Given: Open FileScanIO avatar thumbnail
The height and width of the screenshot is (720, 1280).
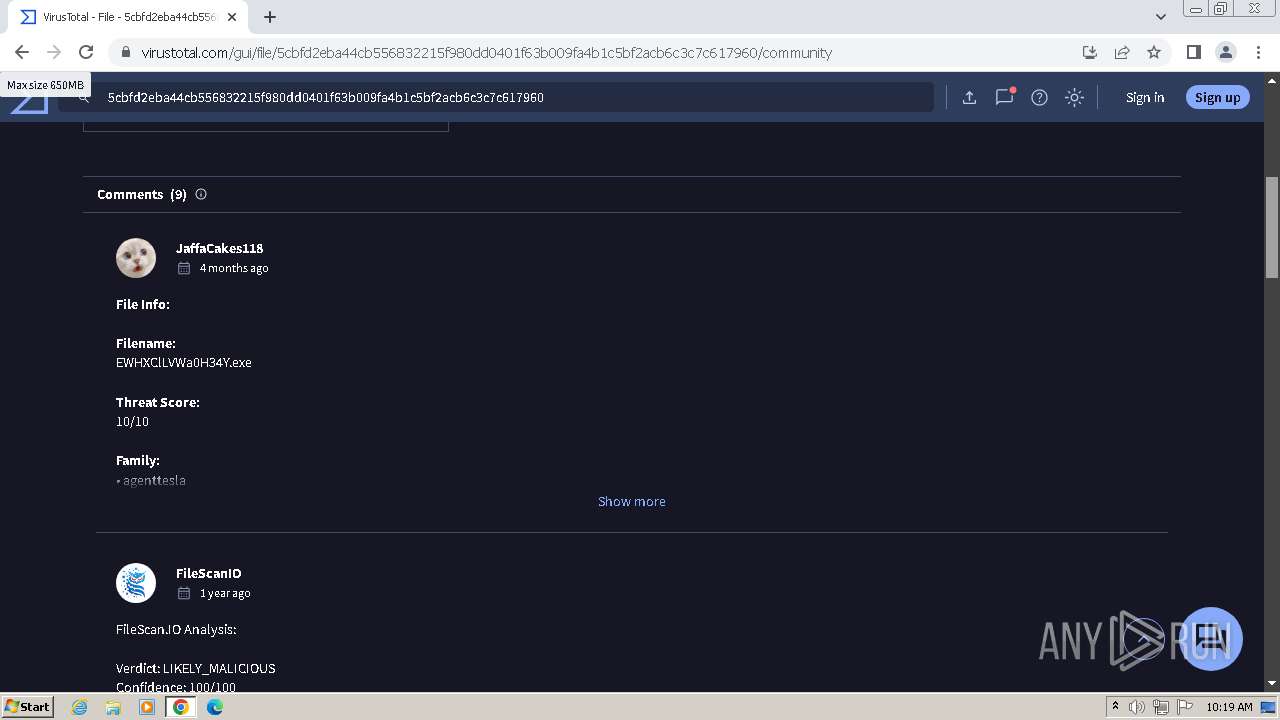Looking at the screenshot, I should [136, 583].
